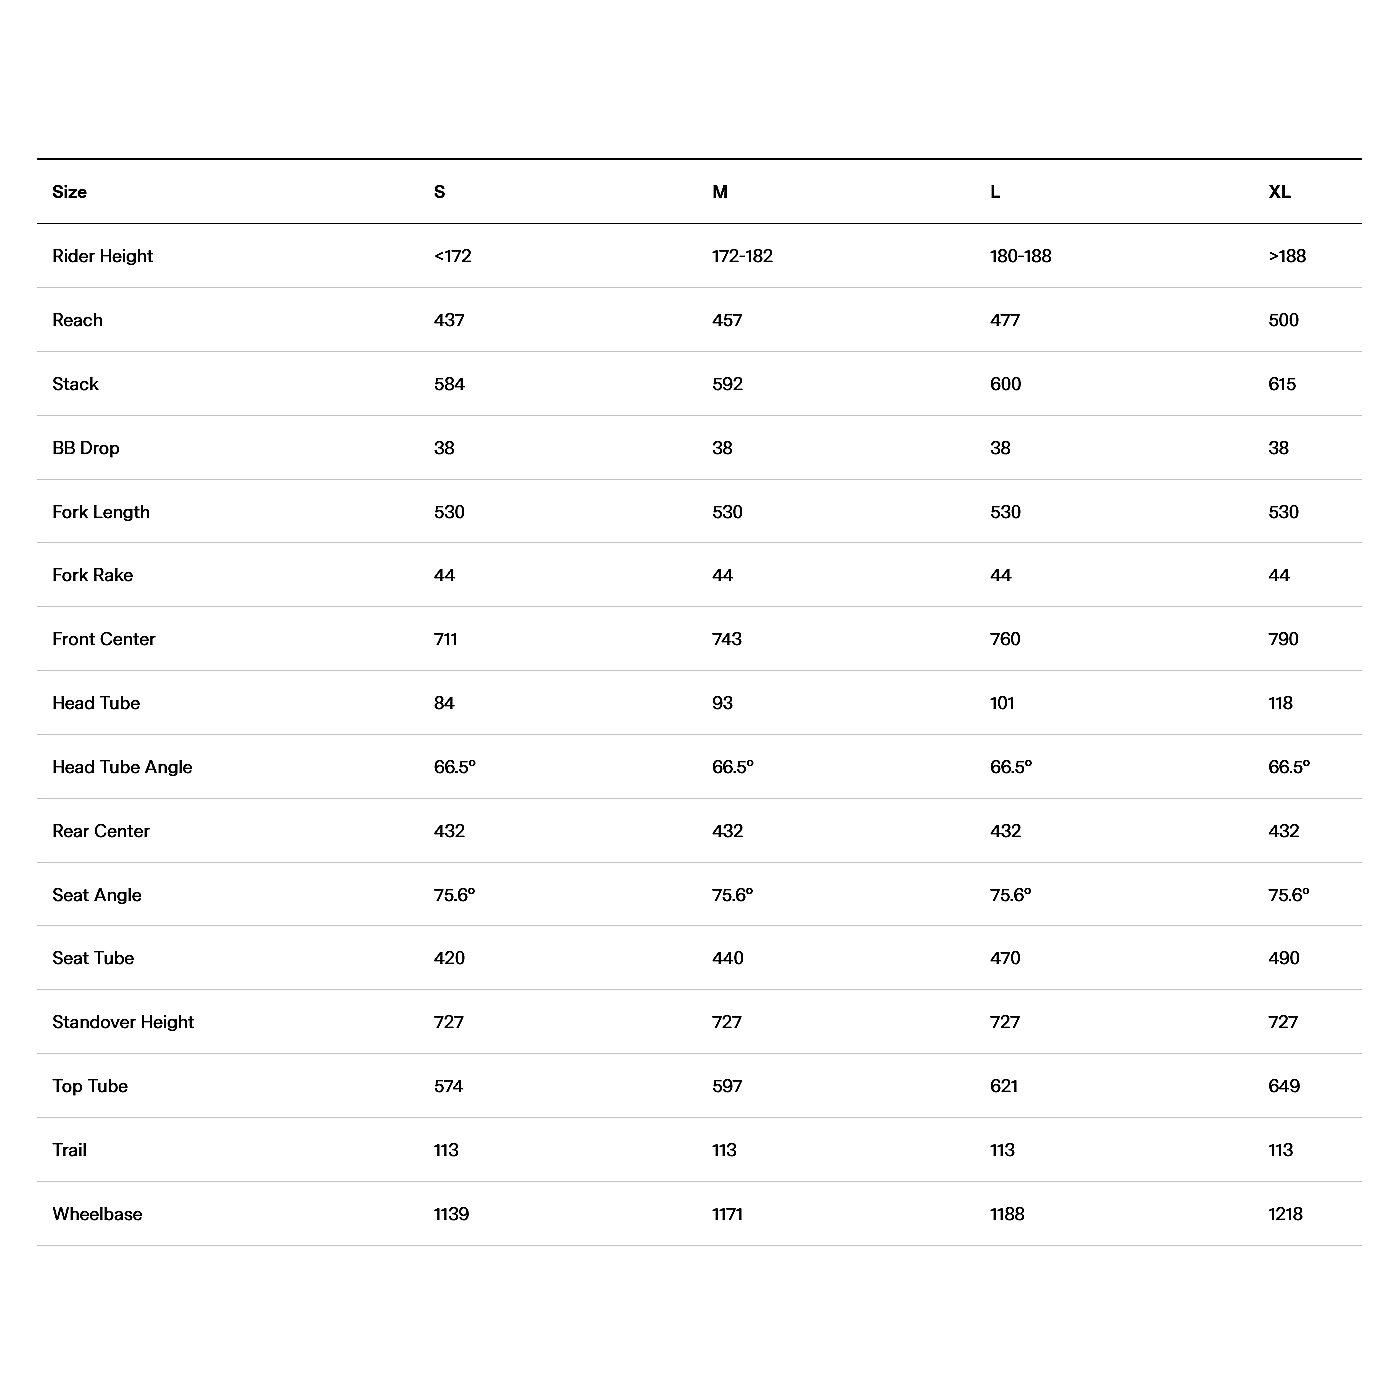Click the "Rider Height" row label

pyautogui.click(x=103, y=256)
